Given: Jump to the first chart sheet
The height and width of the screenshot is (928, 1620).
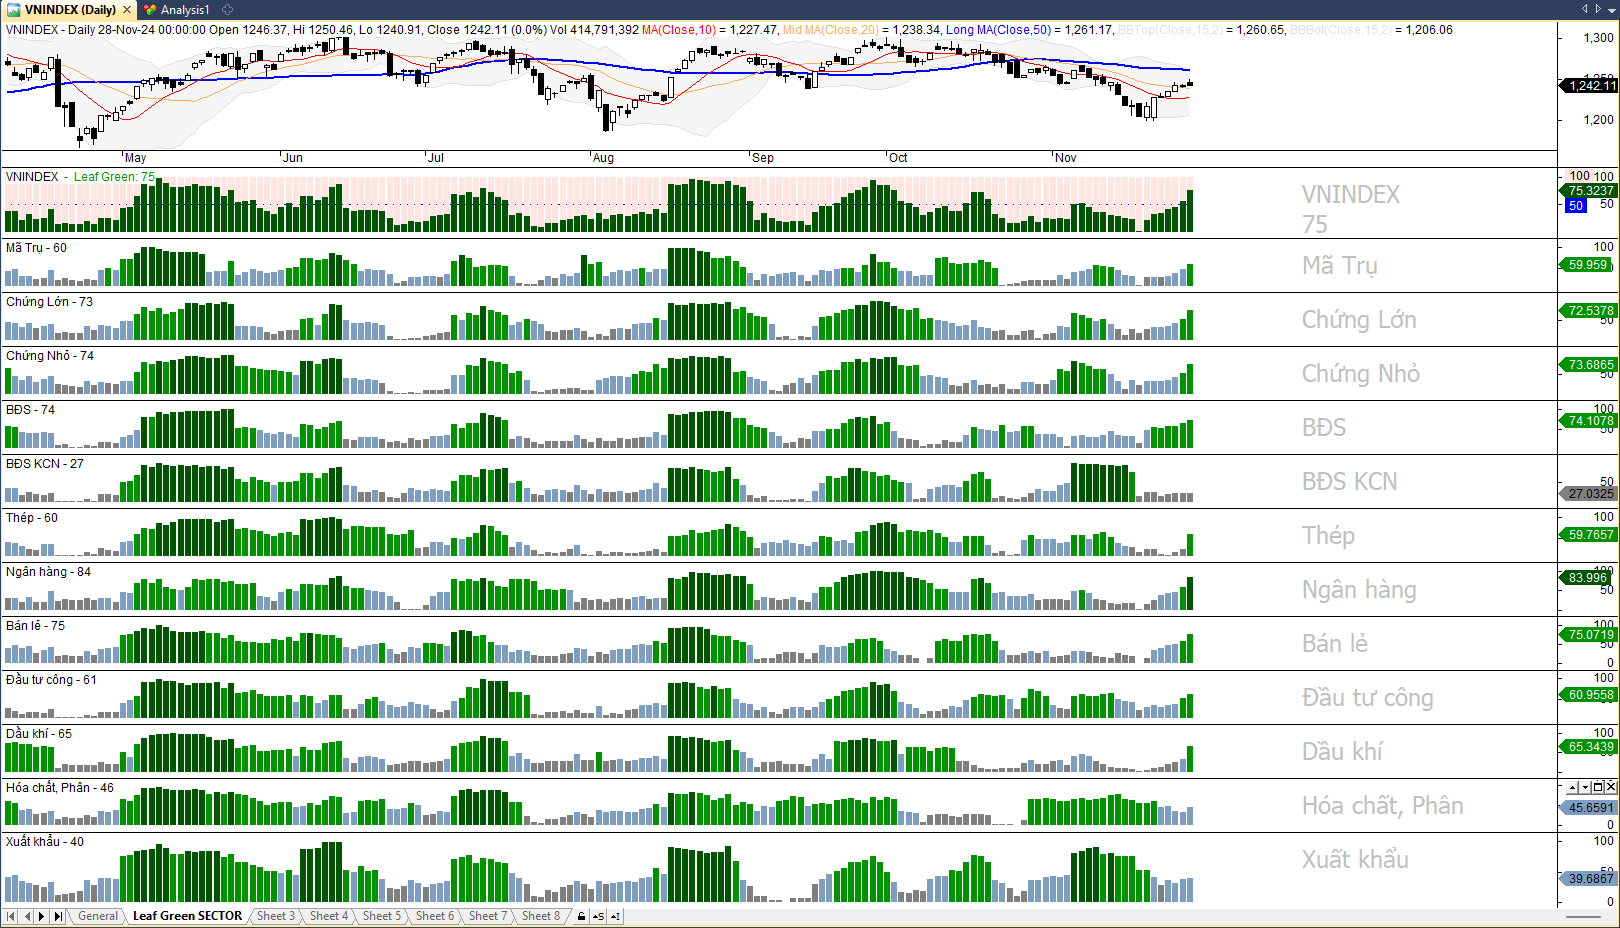Looking at the screenshot, I should [x=11, y=916].
